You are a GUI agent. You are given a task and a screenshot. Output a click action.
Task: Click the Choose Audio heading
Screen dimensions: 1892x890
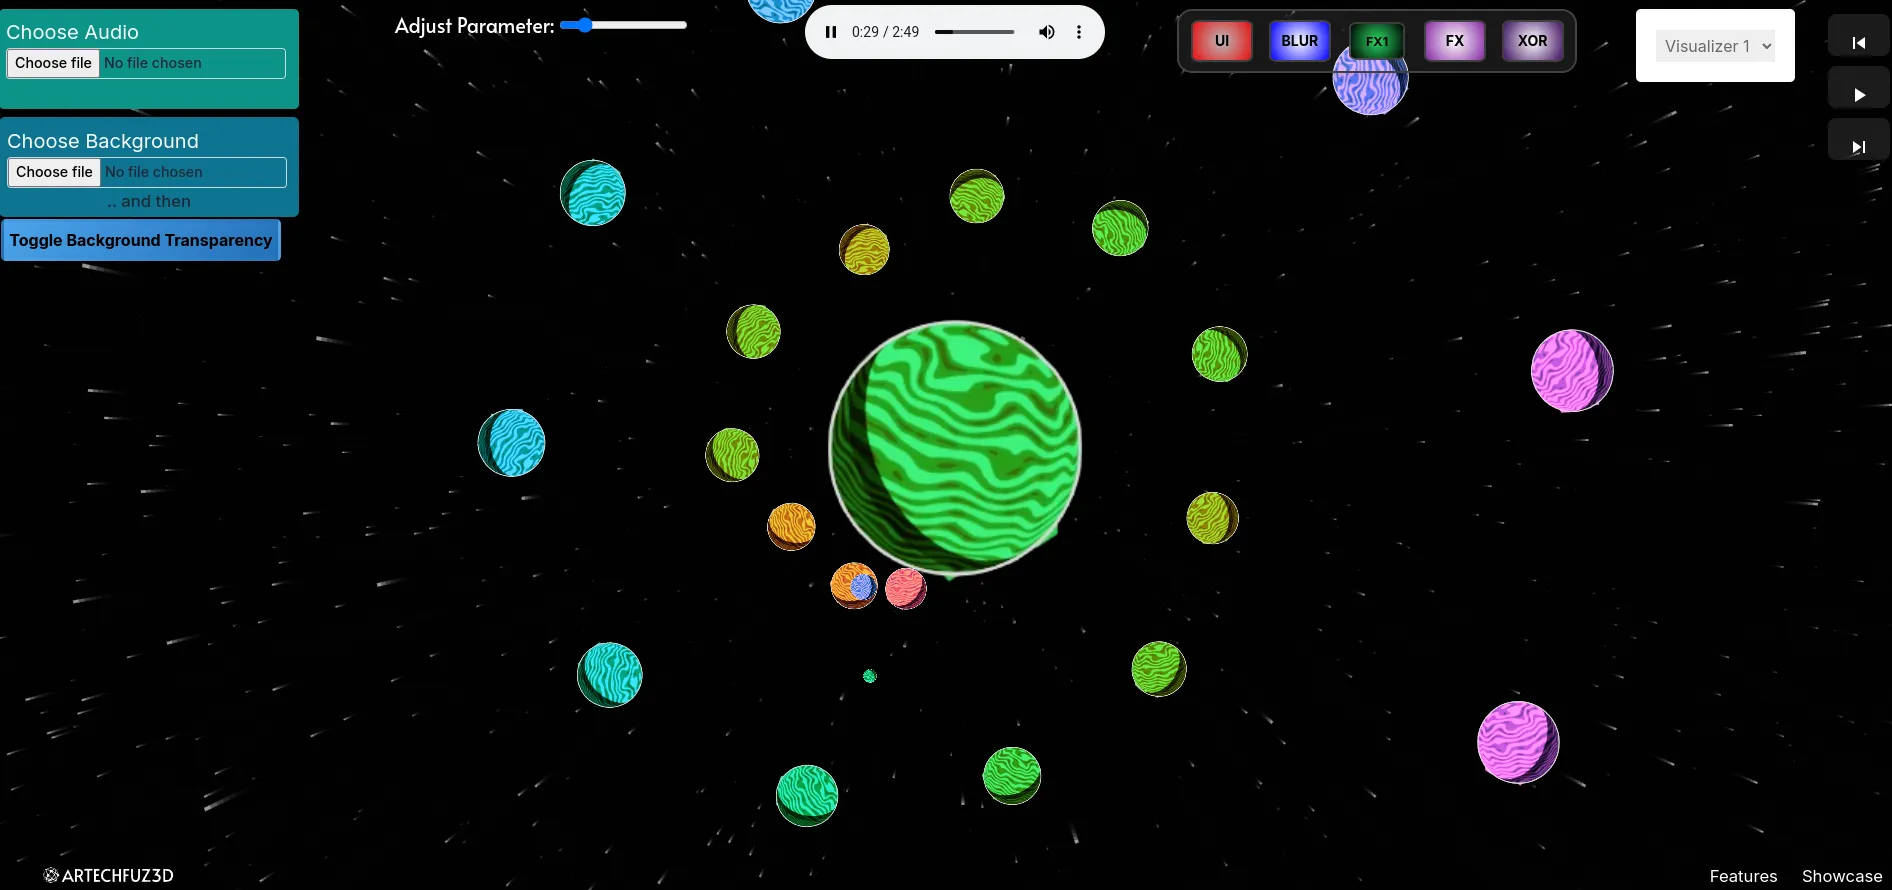(x=72, y=32)
